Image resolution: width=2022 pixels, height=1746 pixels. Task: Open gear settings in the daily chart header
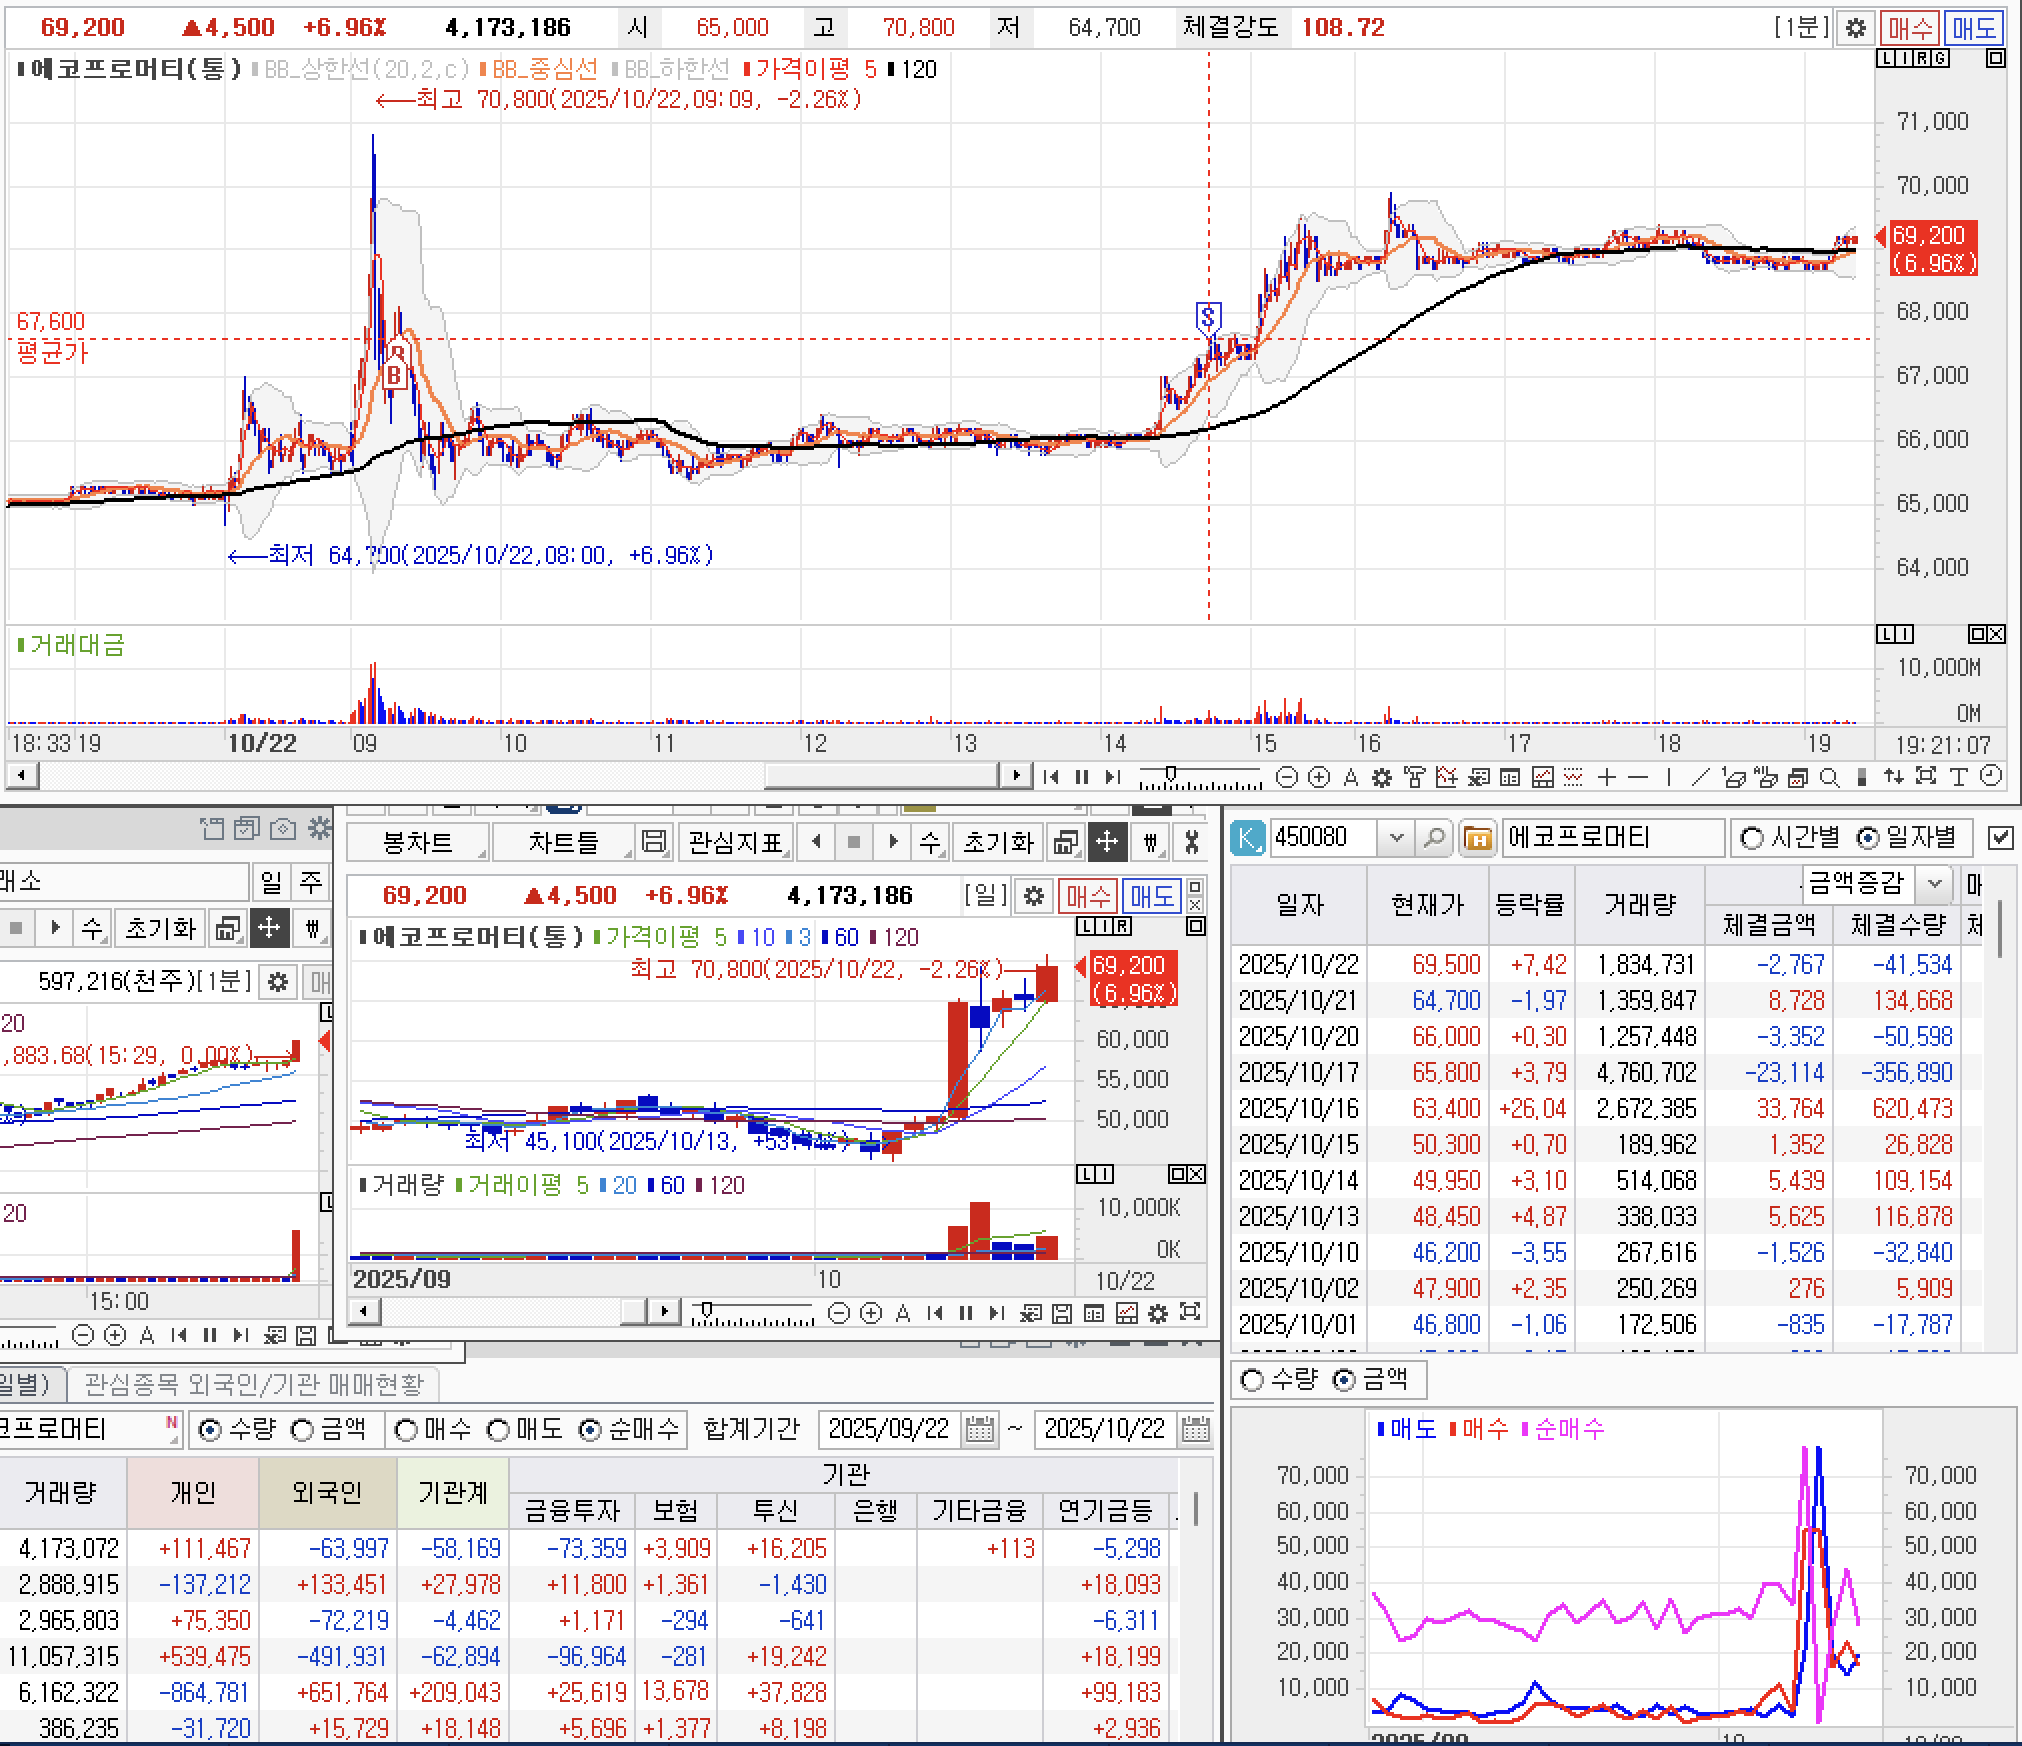click(x=1034, y=896)
